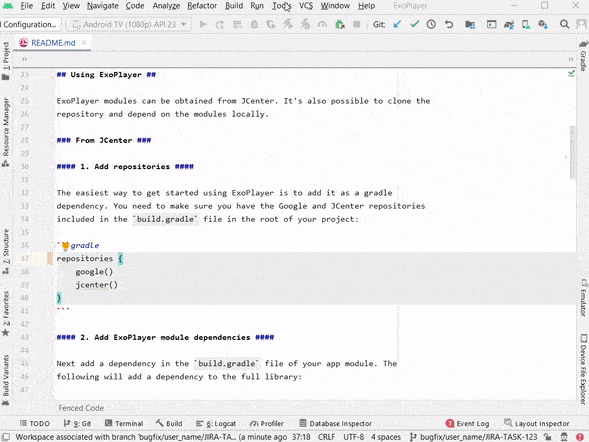This screenshot has width=589, height=442.
Task: Open Run Anything window icon
Action: point(491,24)
